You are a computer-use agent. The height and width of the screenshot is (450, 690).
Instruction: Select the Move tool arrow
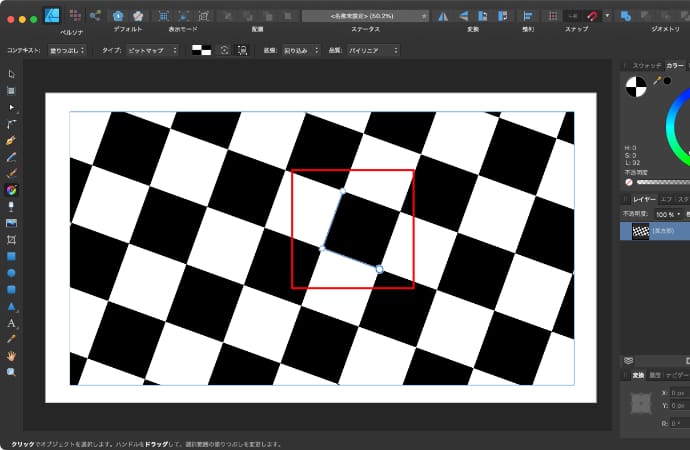coord(11,74)
